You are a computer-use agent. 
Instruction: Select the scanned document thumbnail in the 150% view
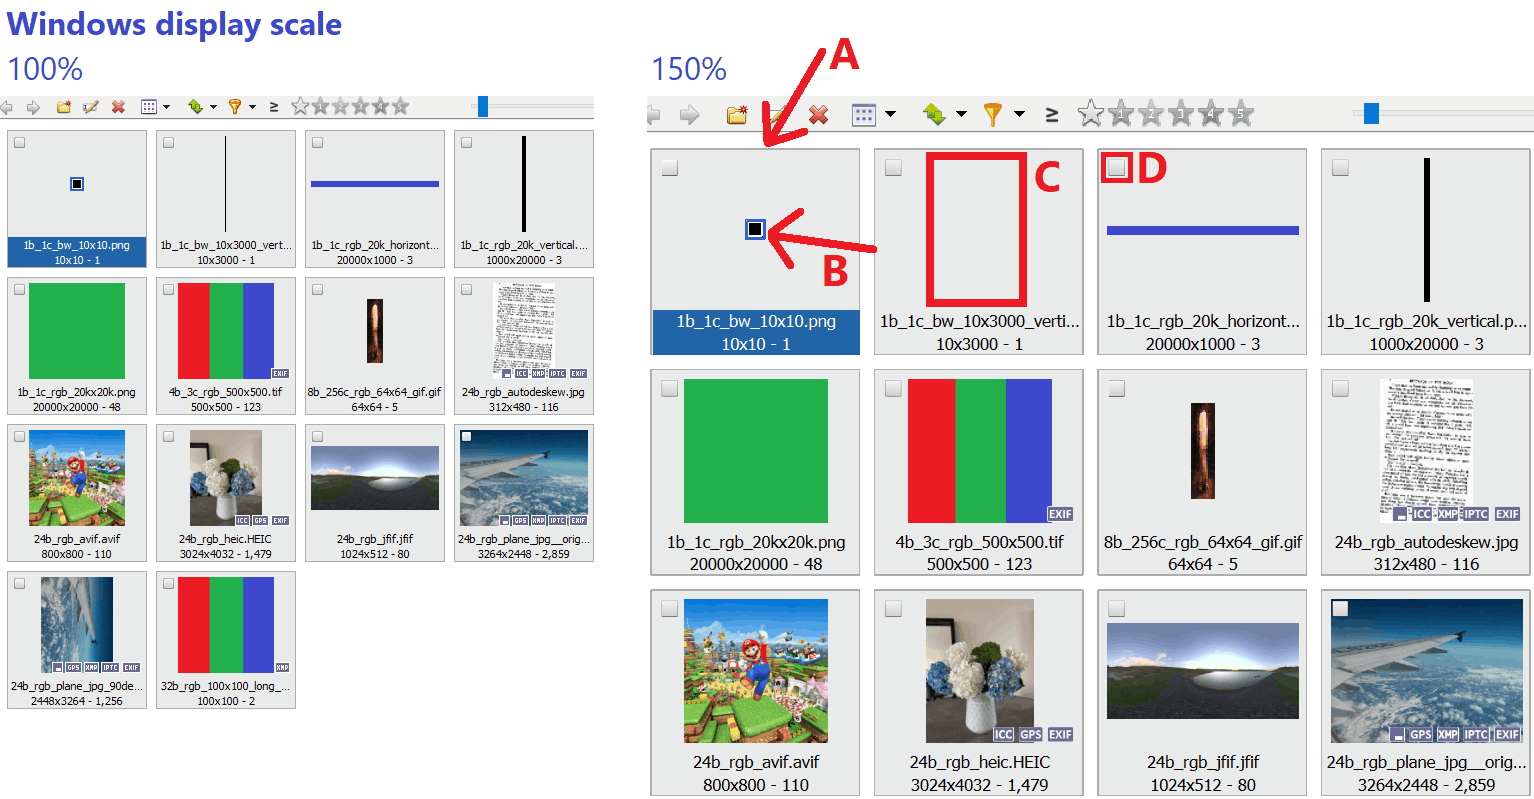[1427, 451]
